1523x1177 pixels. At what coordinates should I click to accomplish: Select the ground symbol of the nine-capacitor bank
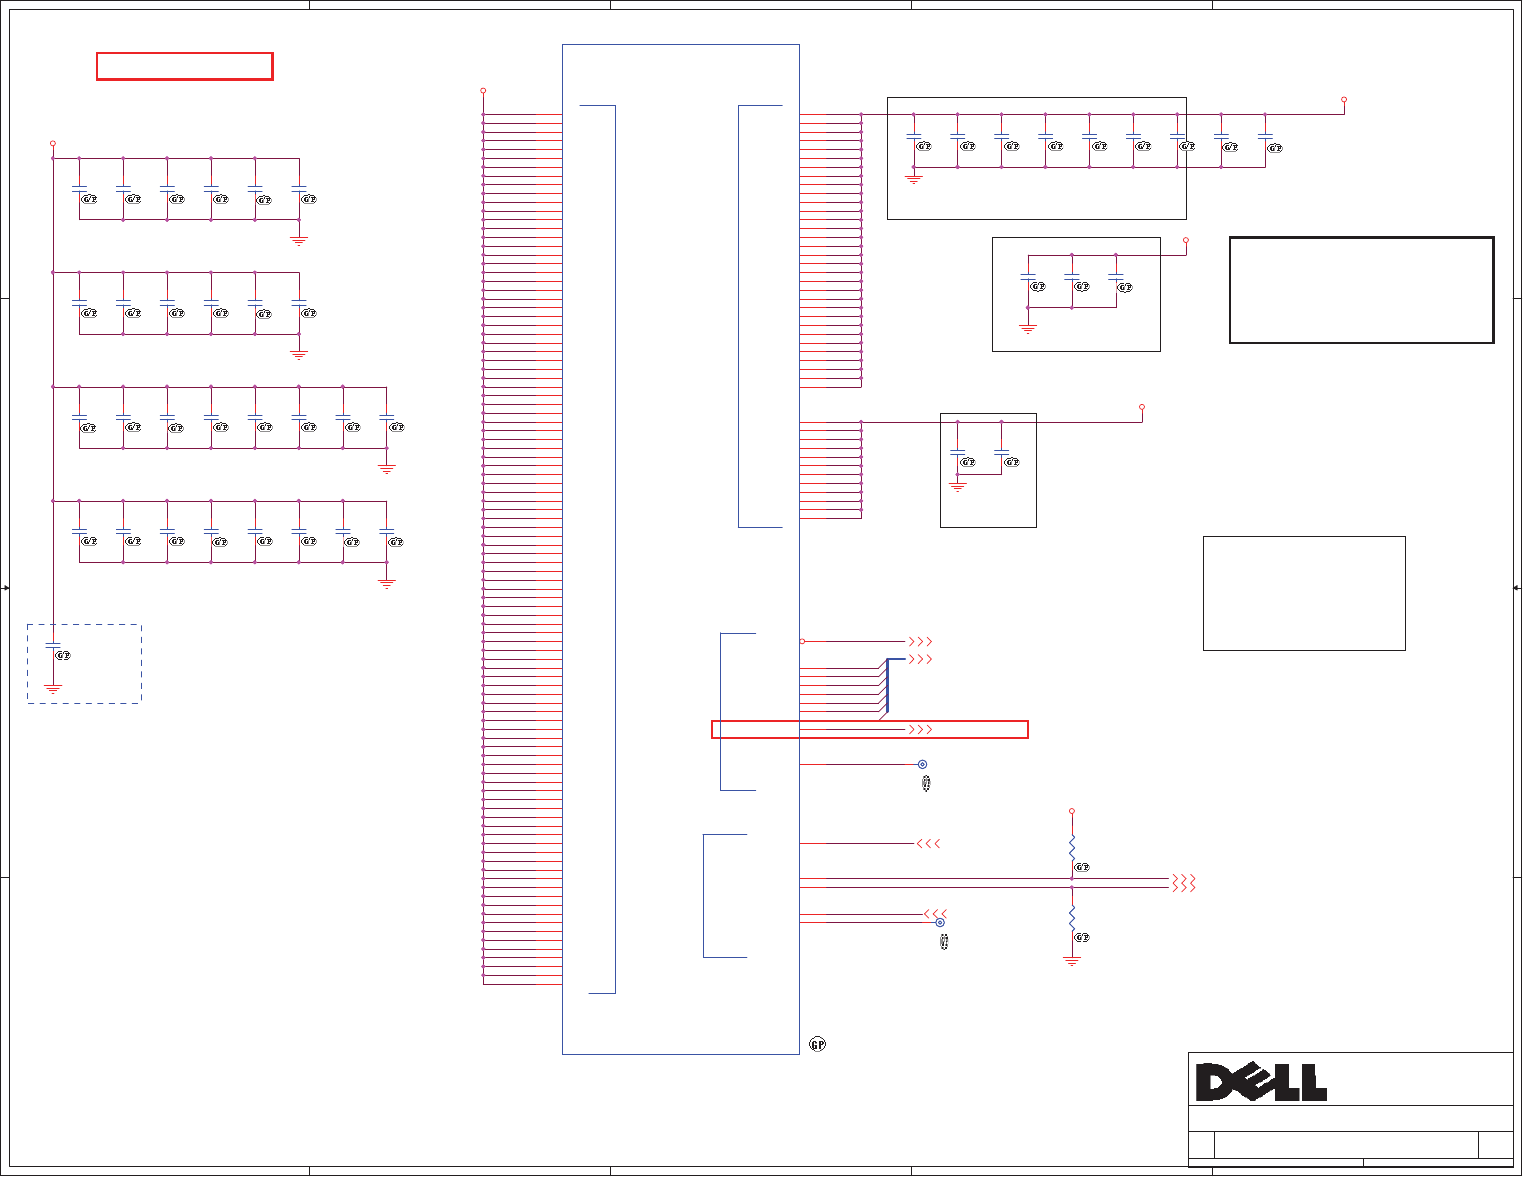(x=913, y=179)
